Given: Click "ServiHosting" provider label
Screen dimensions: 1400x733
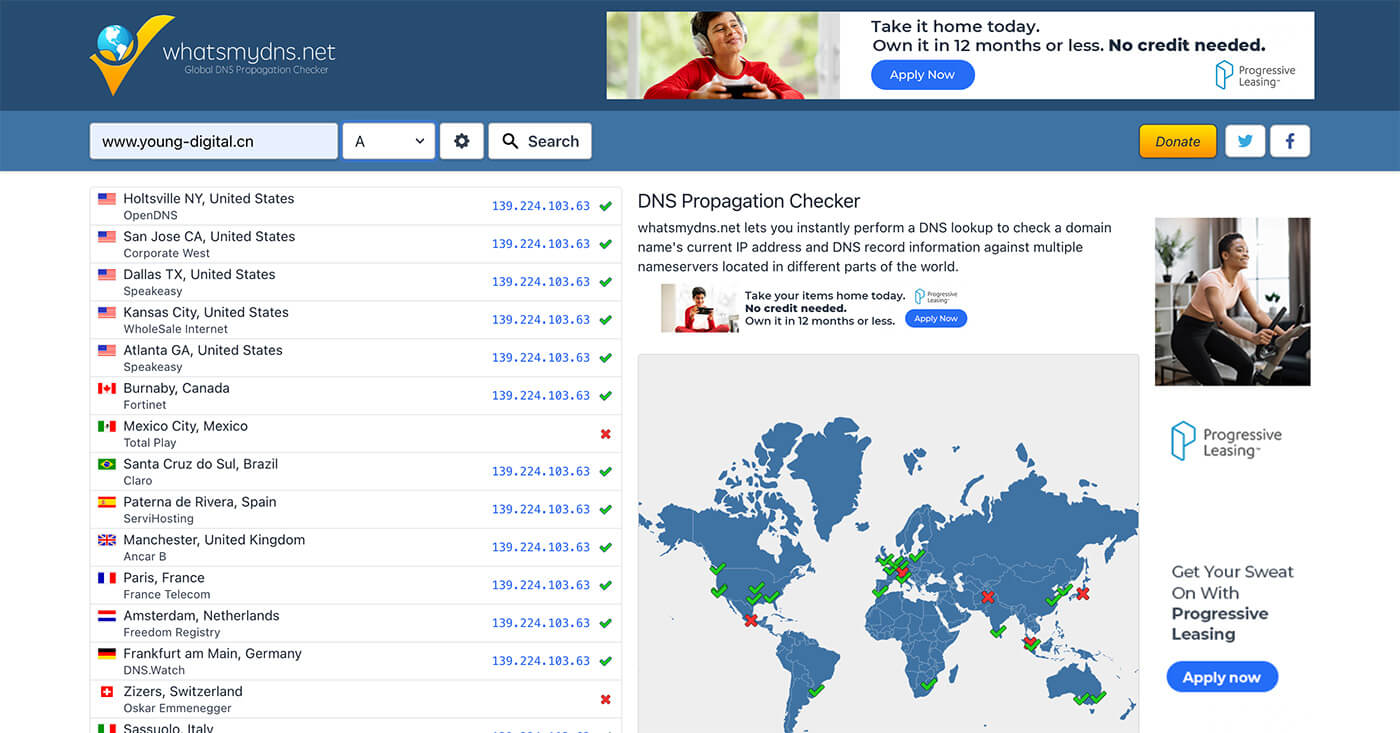Looking at the screenshot, I should coord(159,519).
